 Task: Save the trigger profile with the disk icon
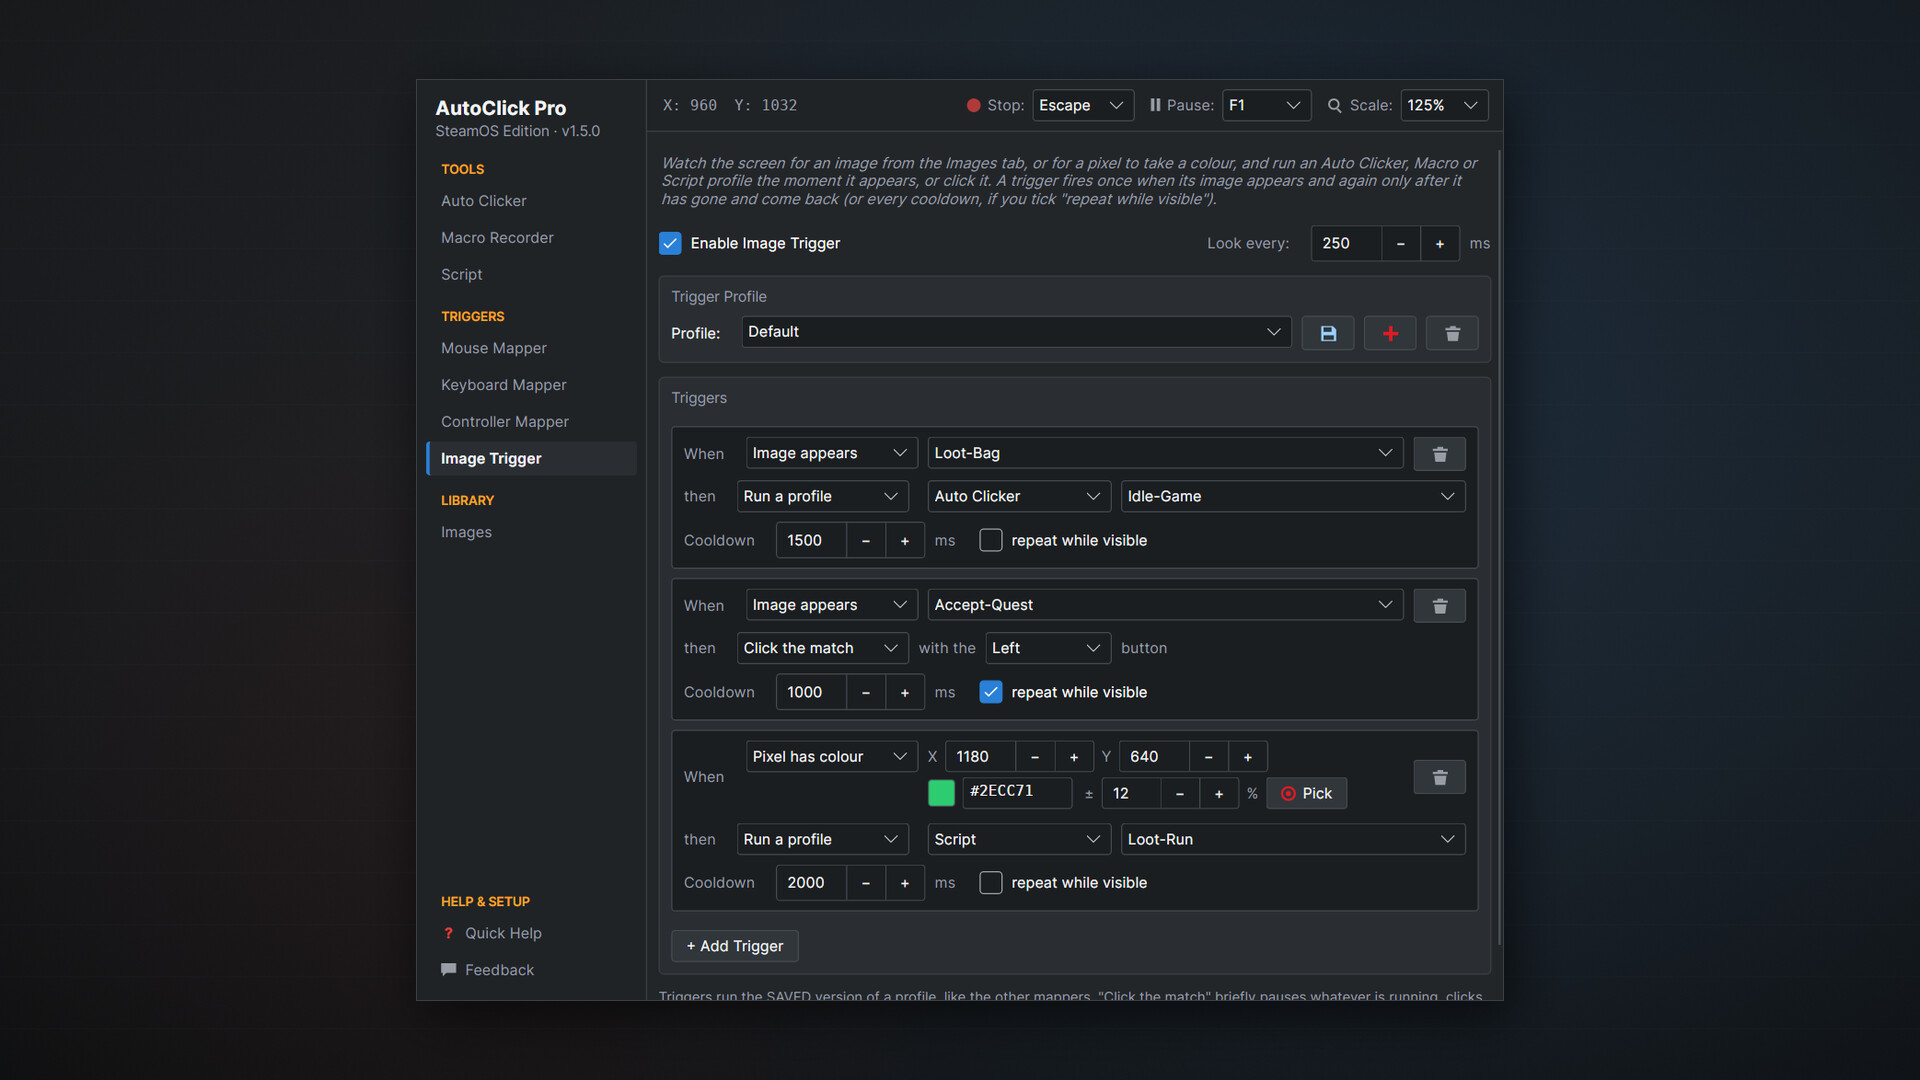pos(1328,333)
